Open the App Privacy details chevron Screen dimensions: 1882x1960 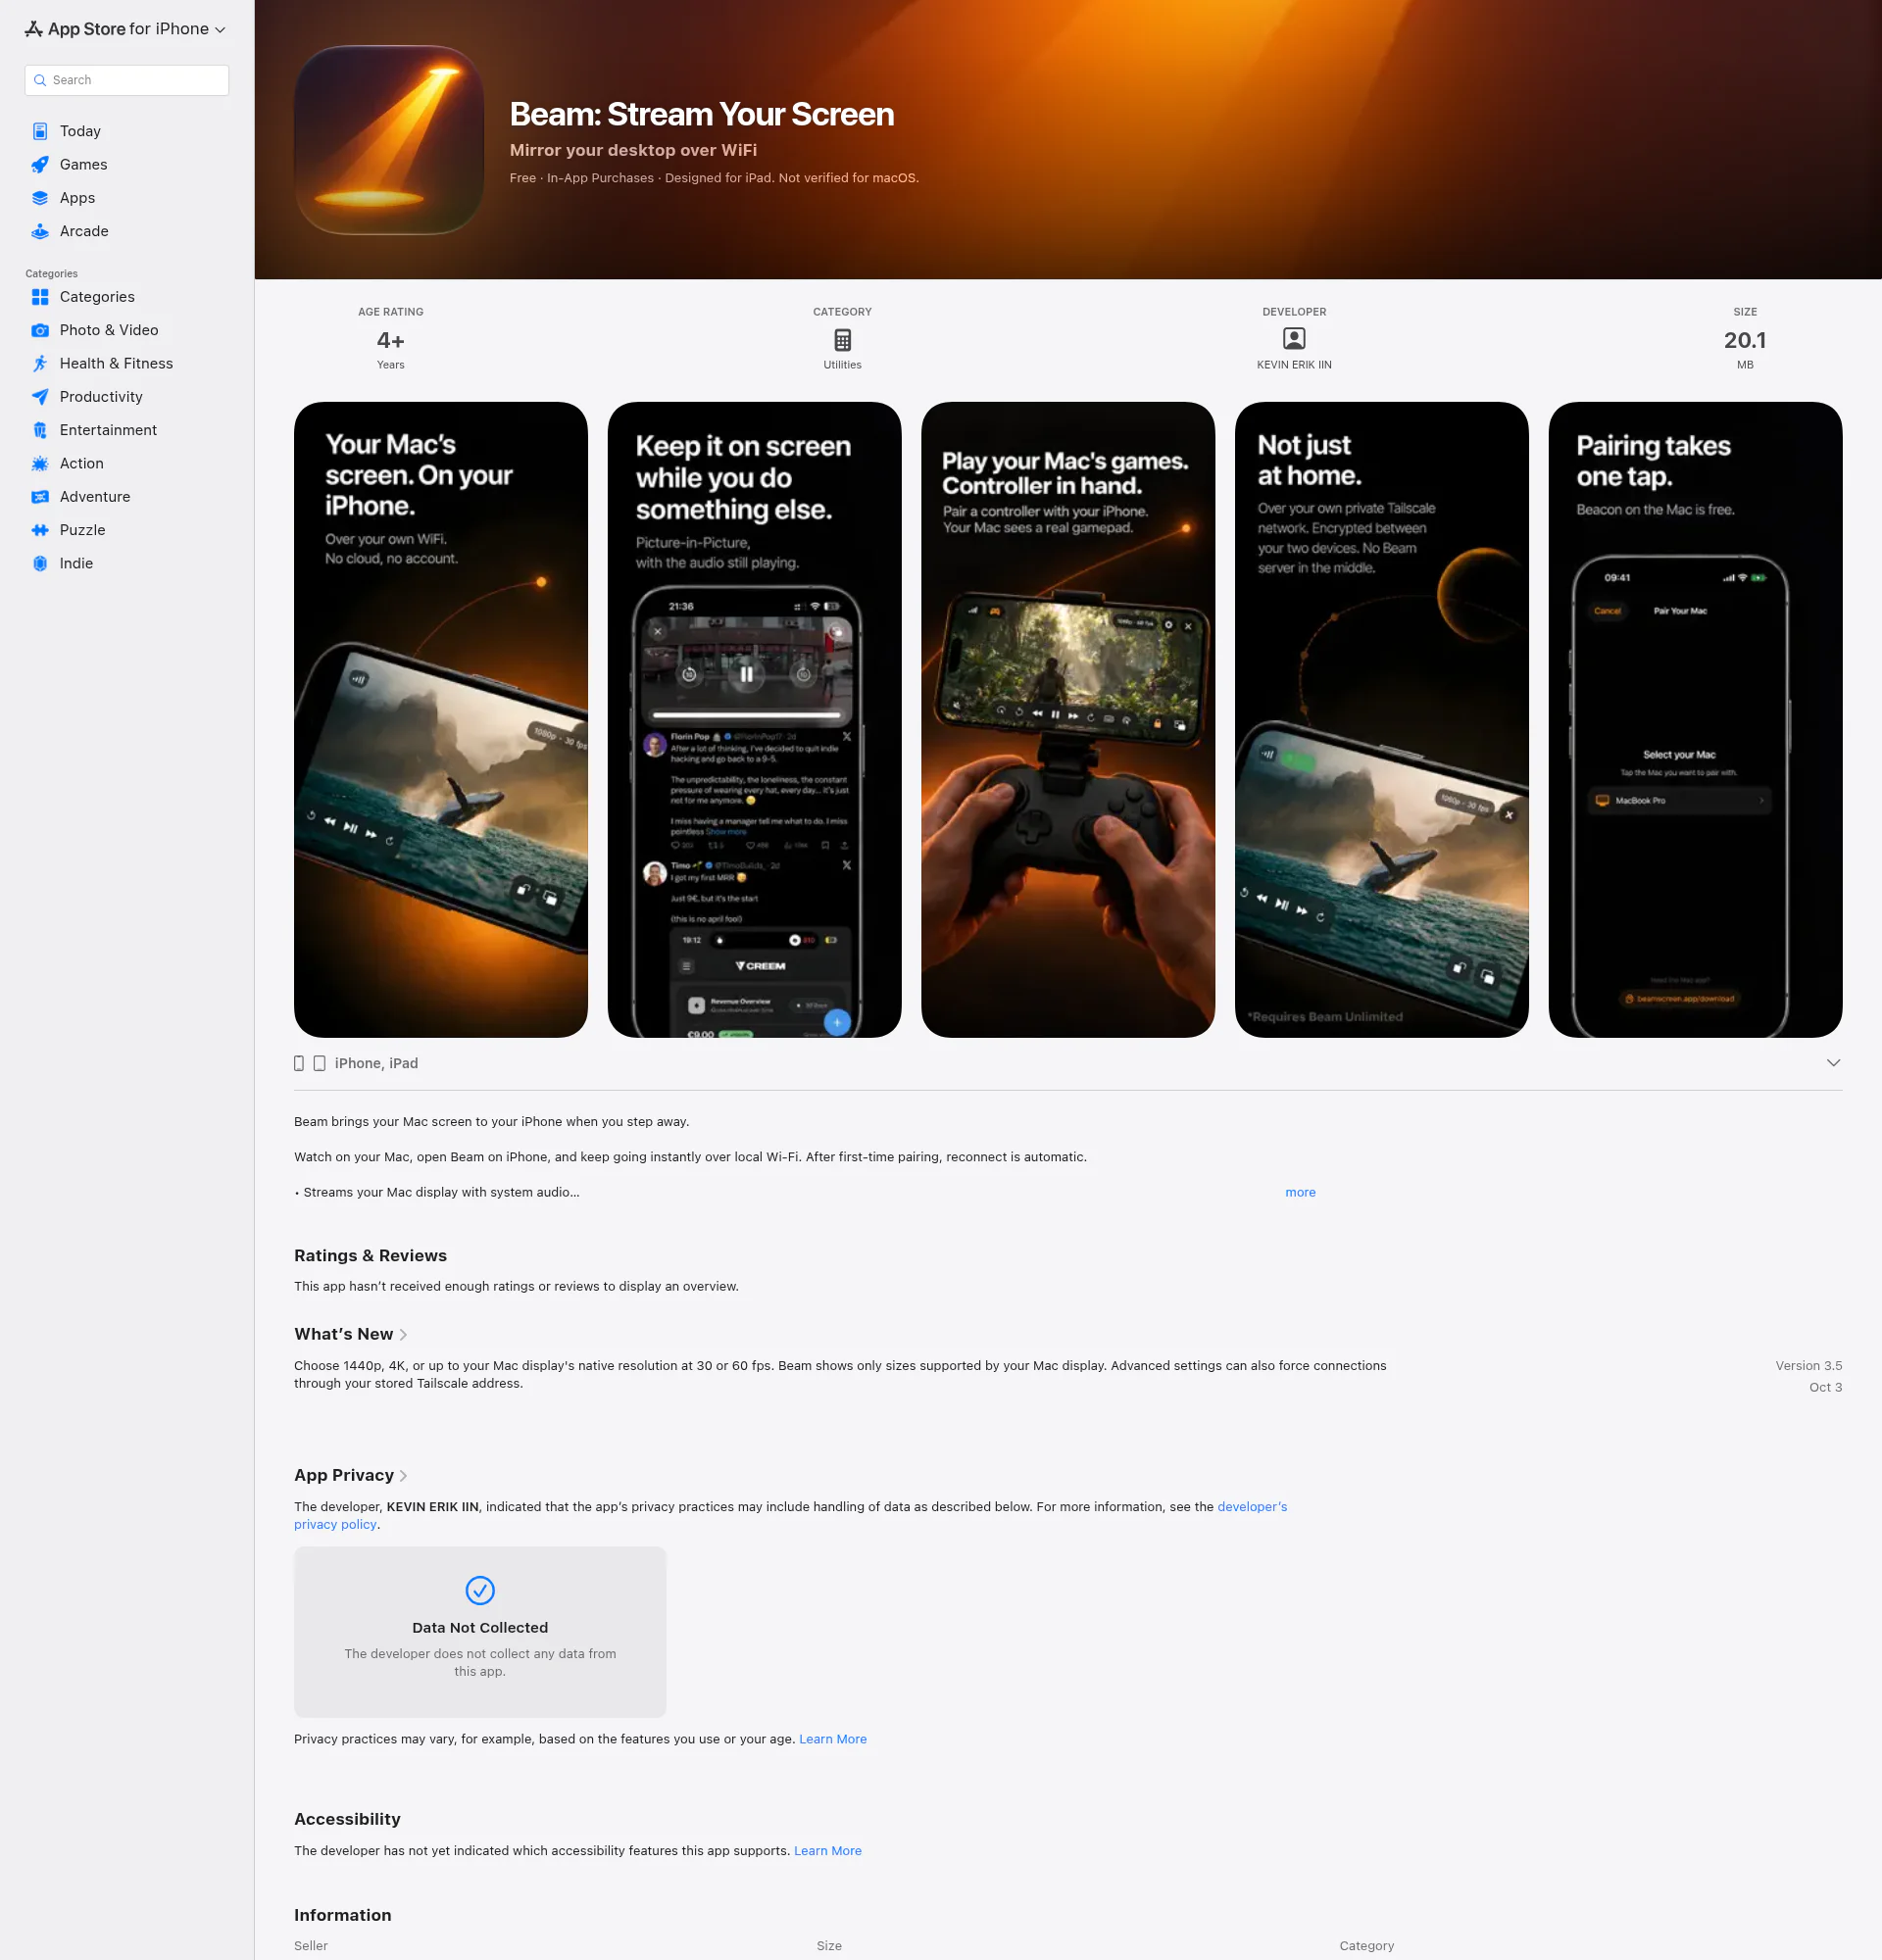point(403,1476)
